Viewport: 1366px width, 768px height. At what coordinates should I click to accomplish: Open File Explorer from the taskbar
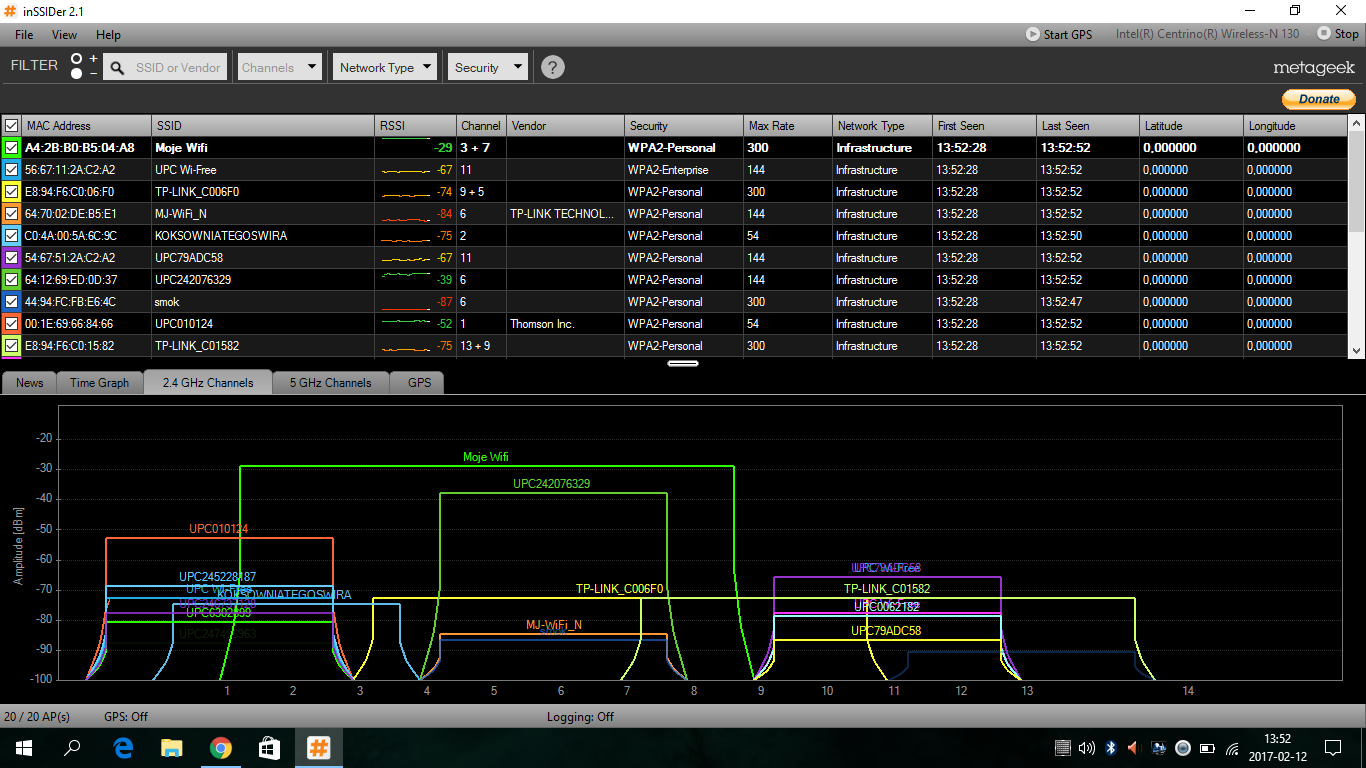(172, 748)
